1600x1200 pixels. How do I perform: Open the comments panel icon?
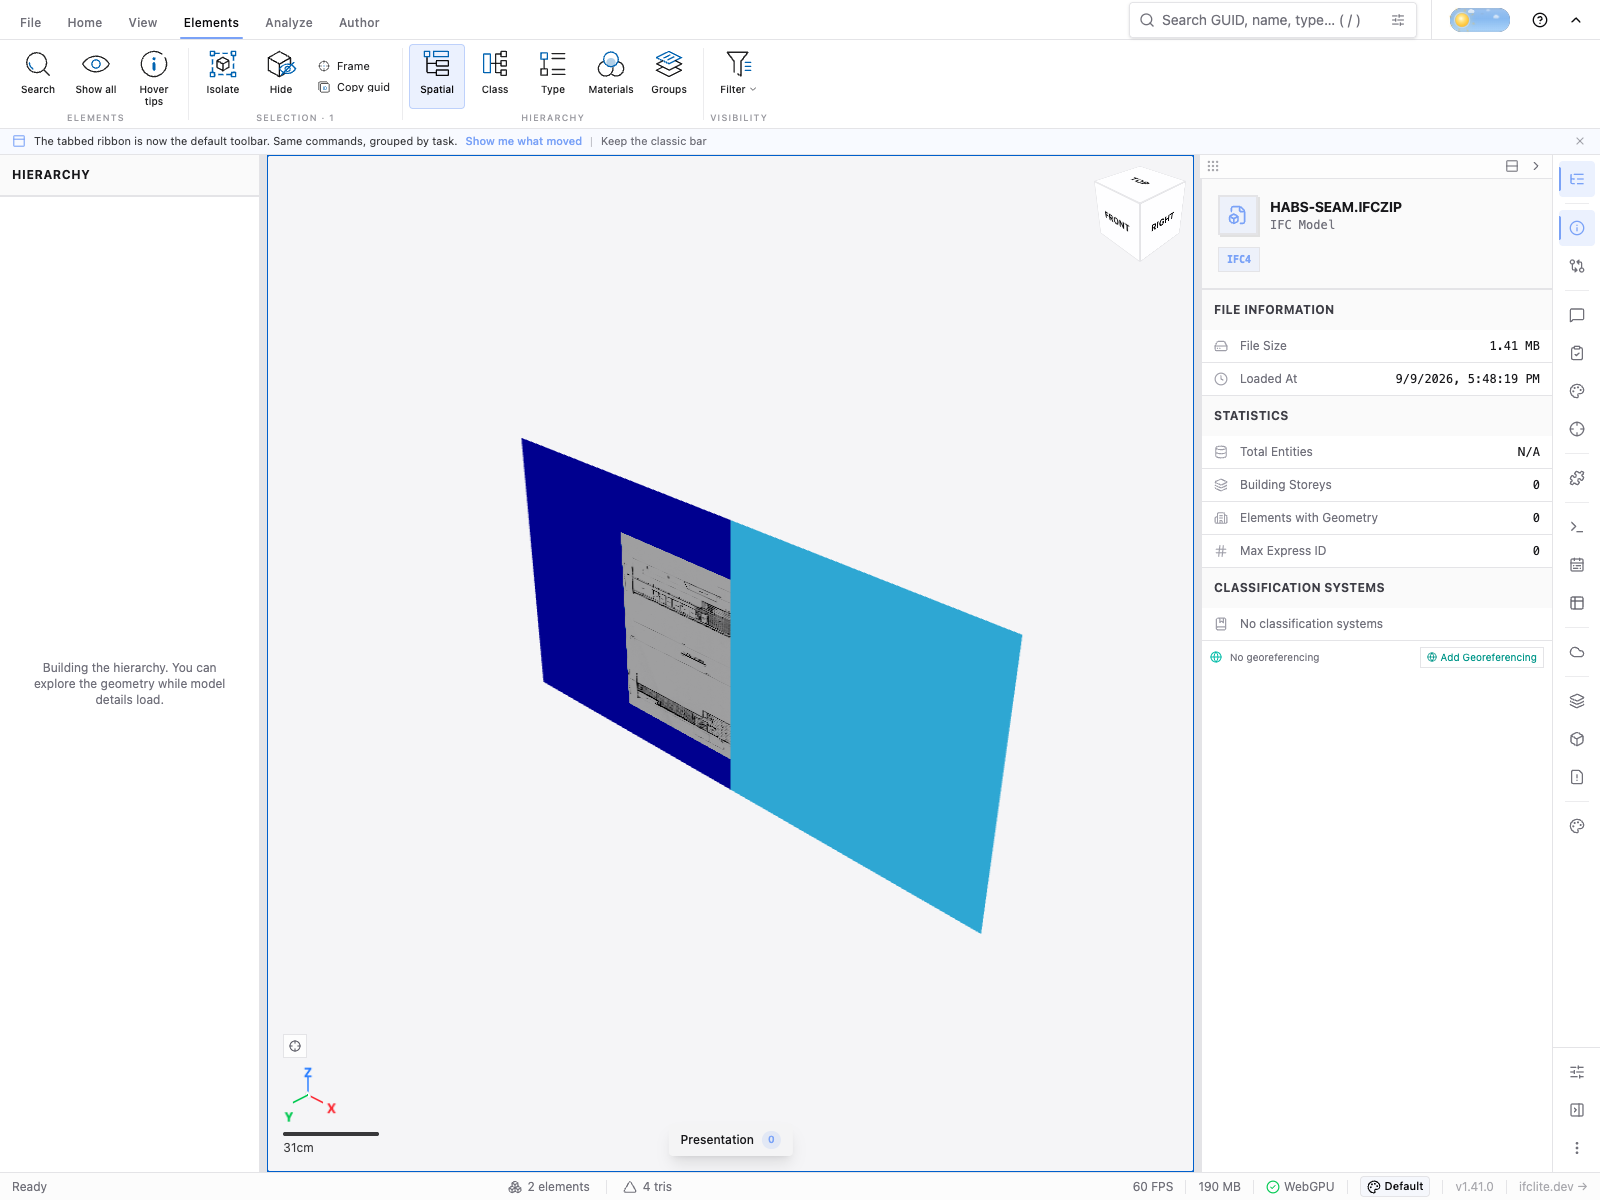1577,315
